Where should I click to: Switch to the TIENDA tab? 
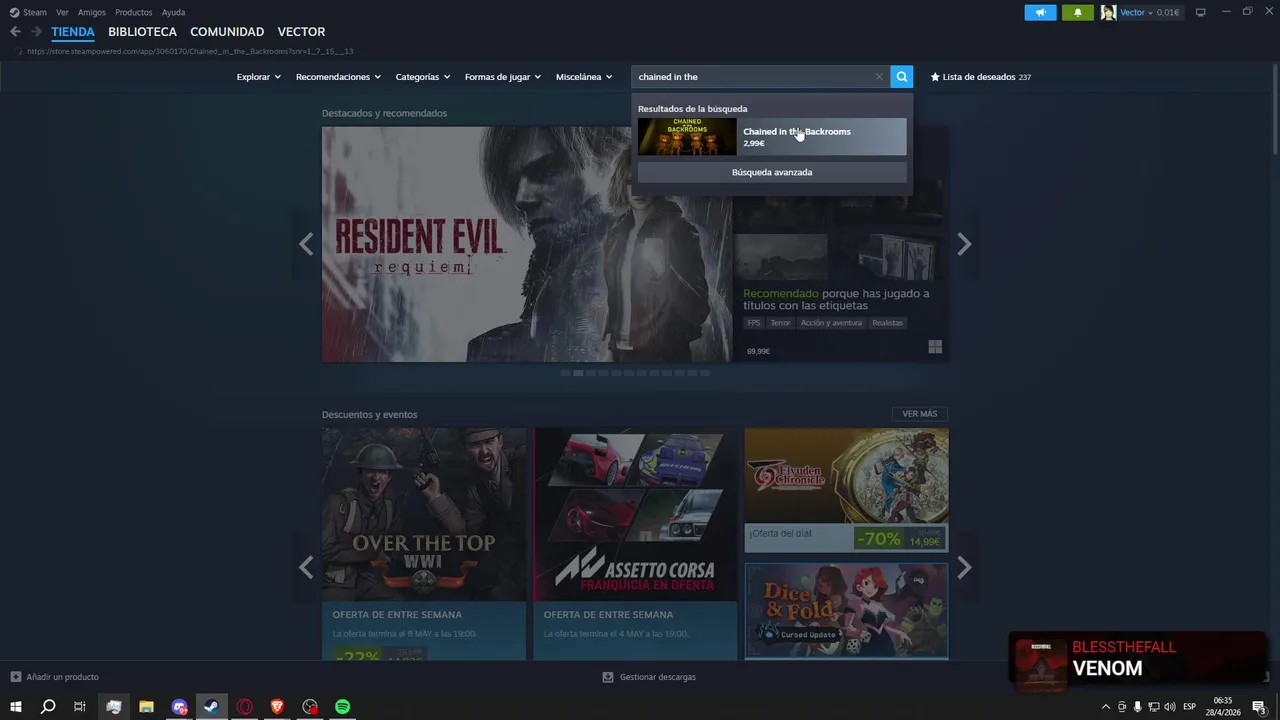[x=73, y=32]
